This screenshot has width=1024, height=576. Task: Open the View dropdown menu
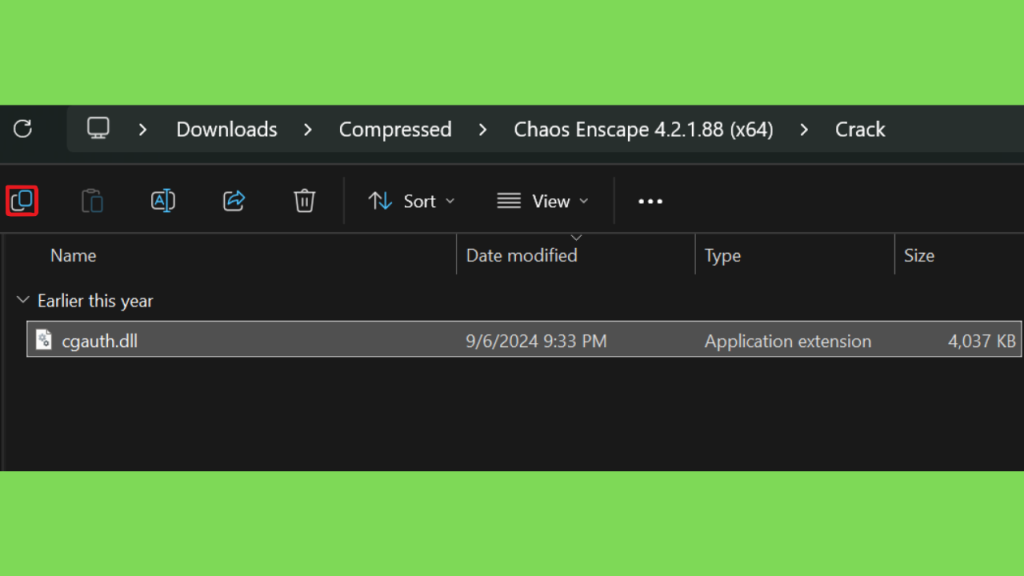click(542, 201)
